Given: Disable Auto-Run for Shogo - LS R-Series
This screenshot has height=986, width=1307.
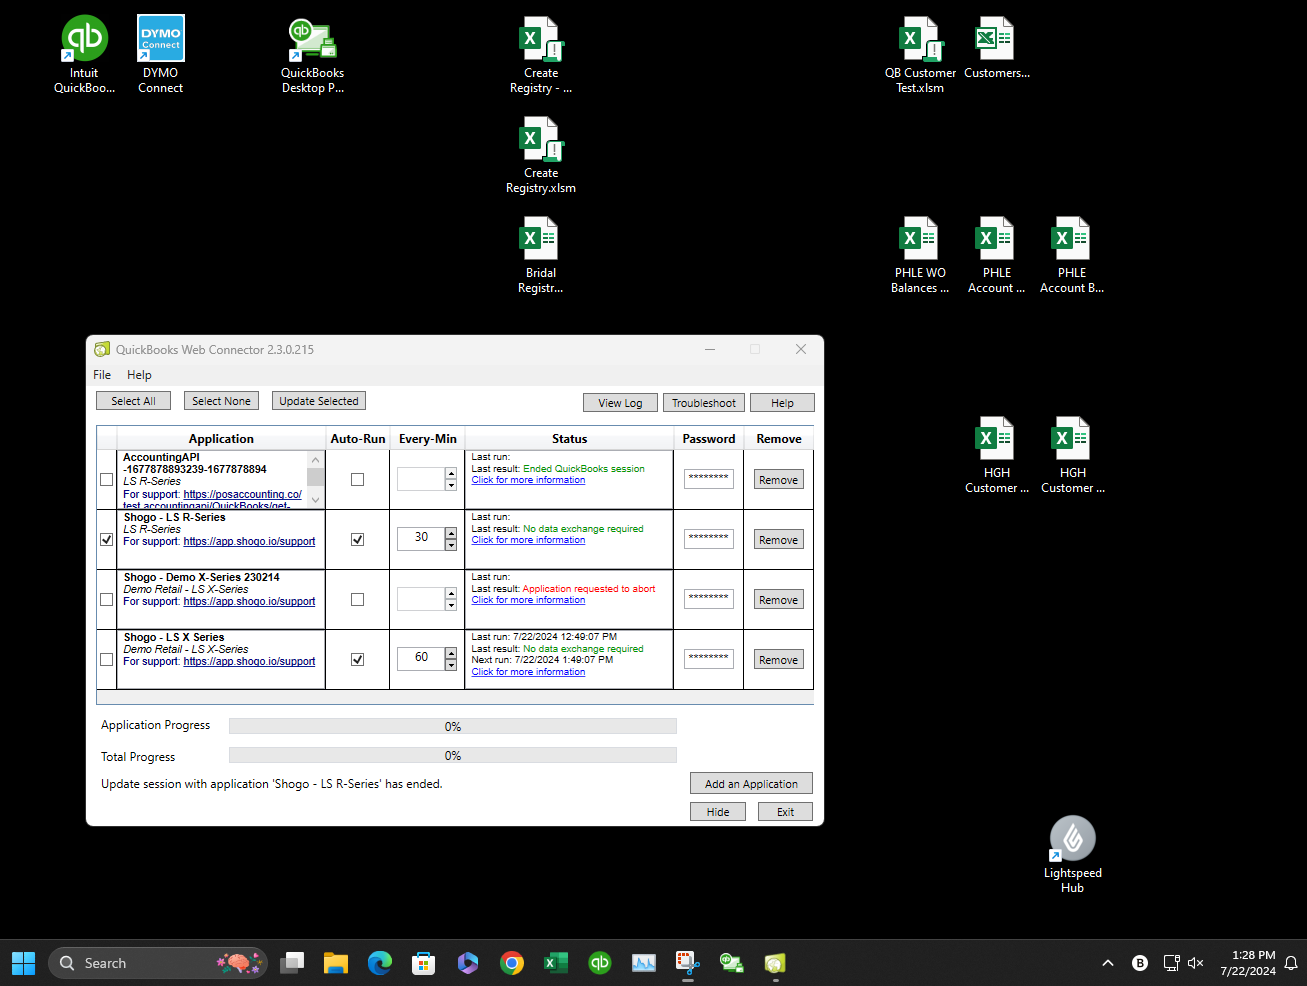Looking at the screenshot, I should tap(357, 540).
